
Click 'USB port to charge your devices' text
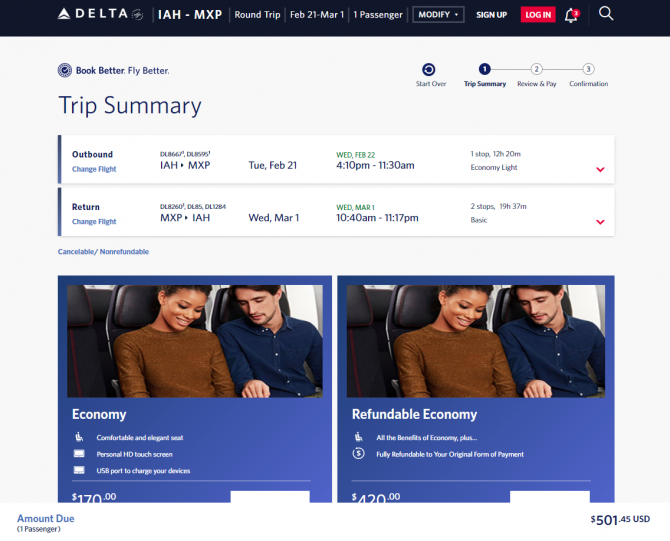pyautogui.click(x=143, y=471)
